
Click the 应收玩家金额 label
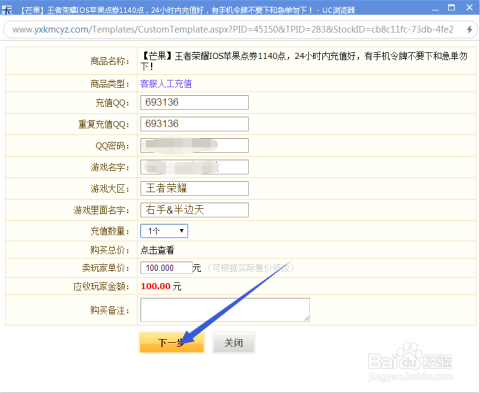101,286
